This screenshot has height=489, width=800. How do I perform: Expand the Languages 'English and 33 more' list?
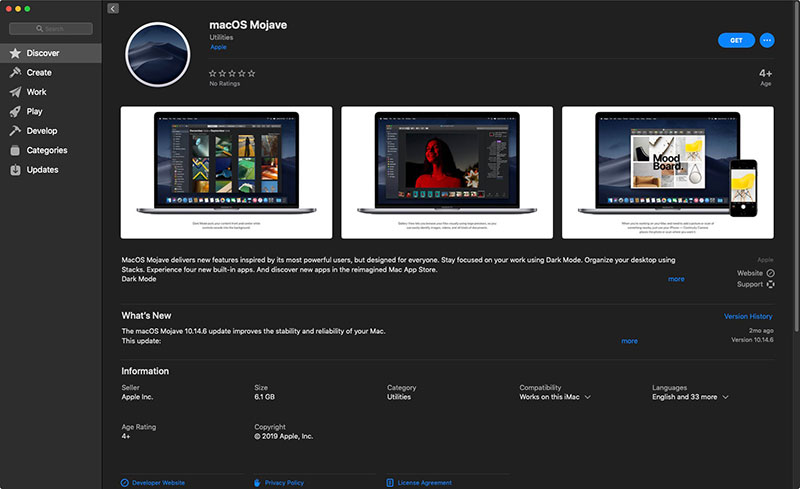[725, 397]
